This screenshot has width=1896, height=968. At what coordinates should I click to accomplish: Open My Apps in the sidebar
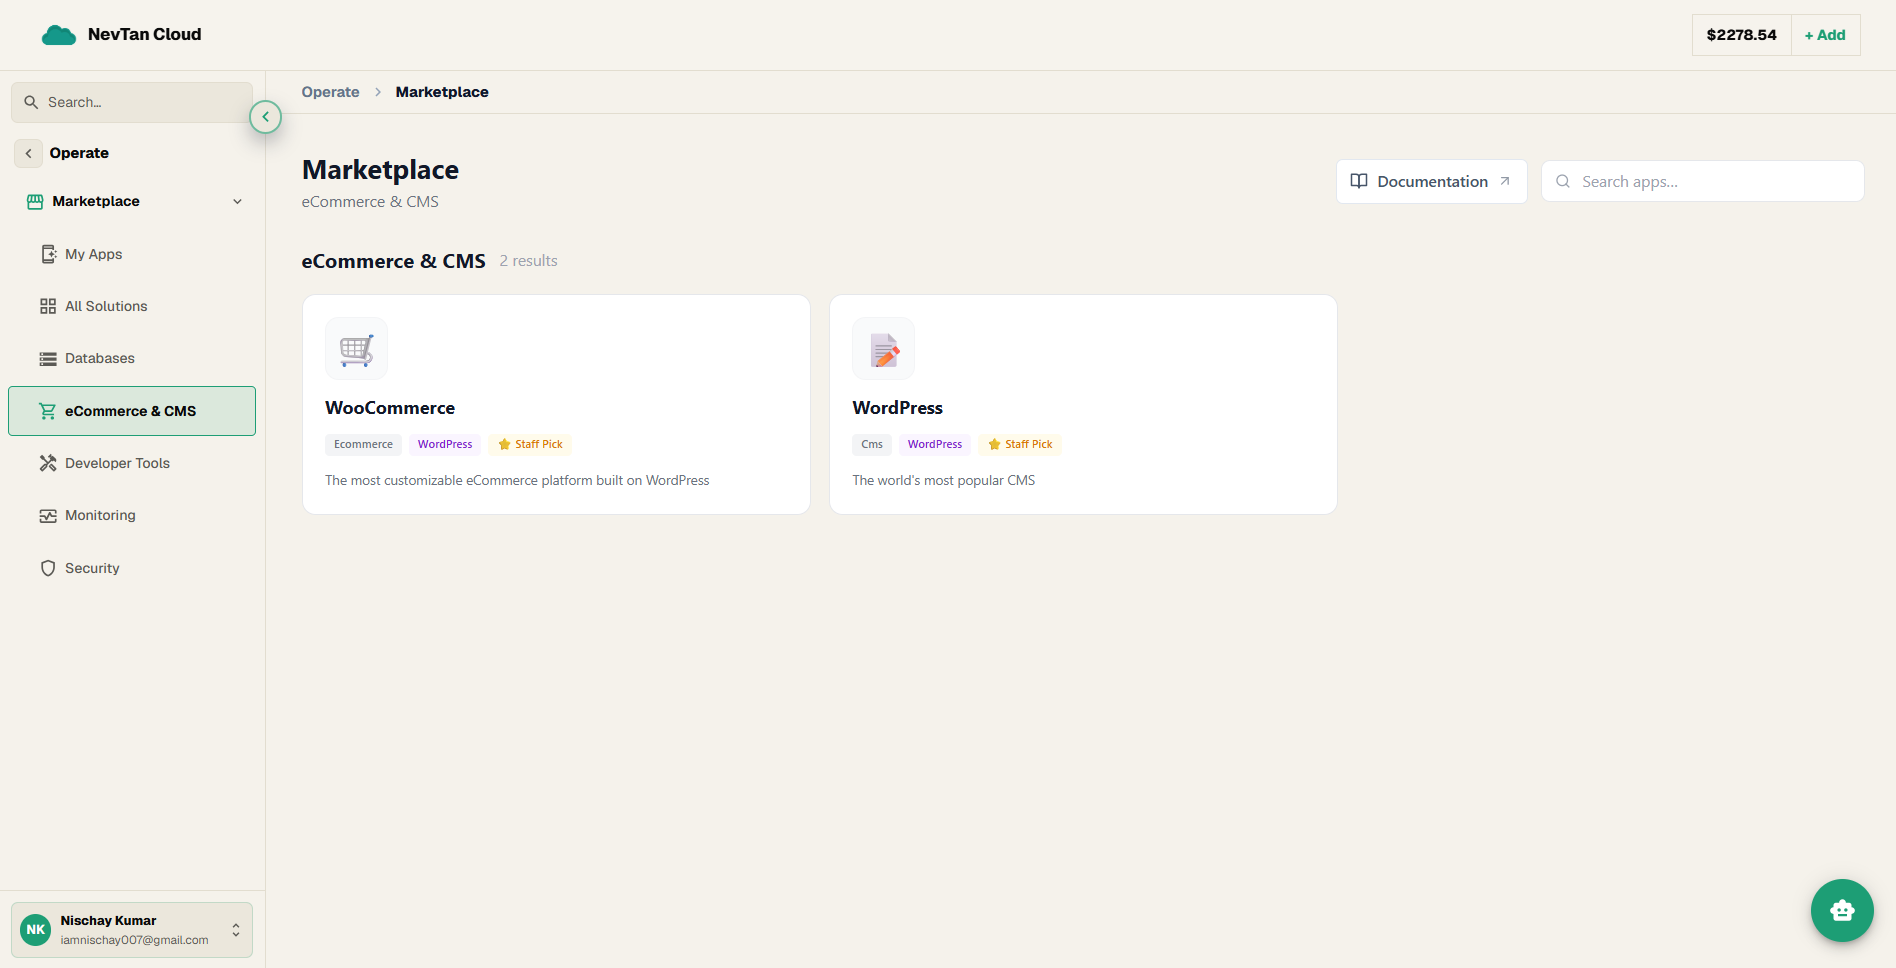pos(132,254)
